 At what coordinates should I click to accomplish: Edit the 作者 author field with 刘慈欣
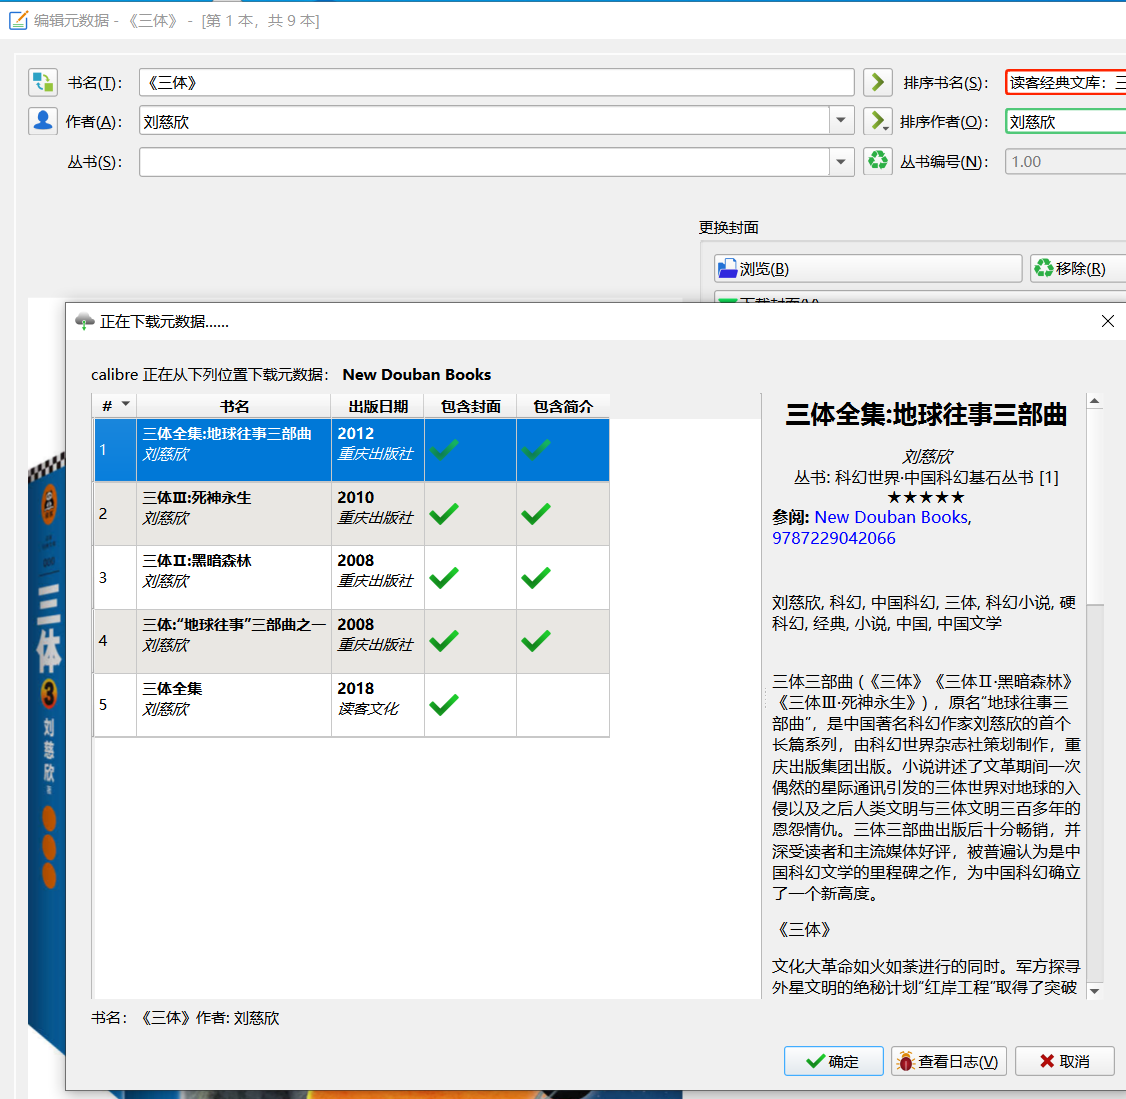coord(485,121)
